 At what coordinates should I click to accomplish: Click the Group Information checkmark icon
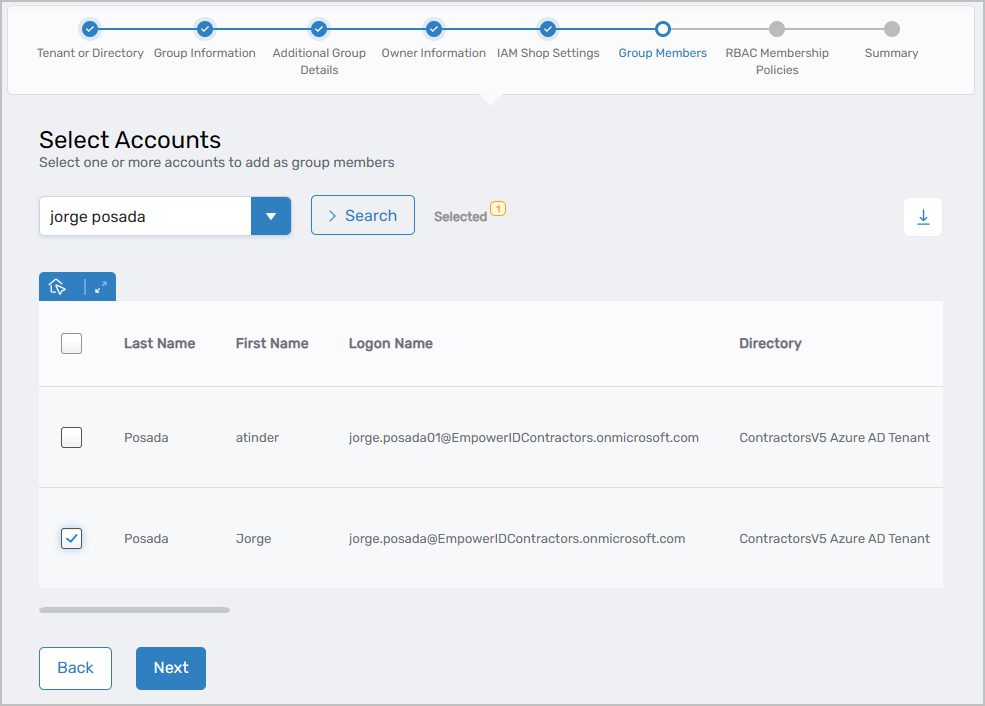(205, 30)
